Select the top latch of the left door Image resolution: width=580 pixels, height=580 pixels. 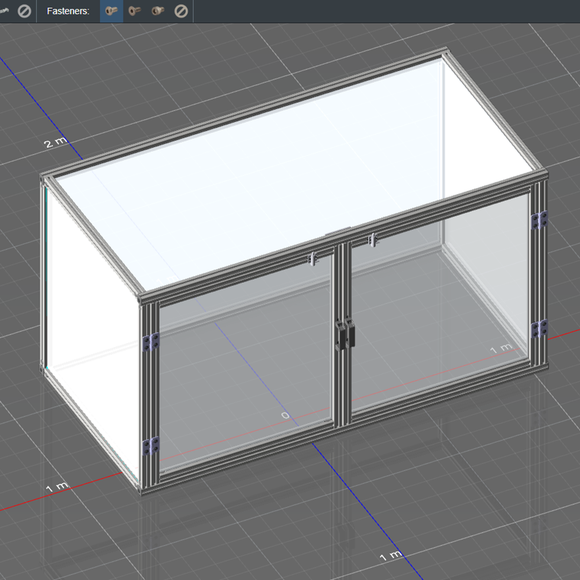pyautogui.click(x=314, y=258)
